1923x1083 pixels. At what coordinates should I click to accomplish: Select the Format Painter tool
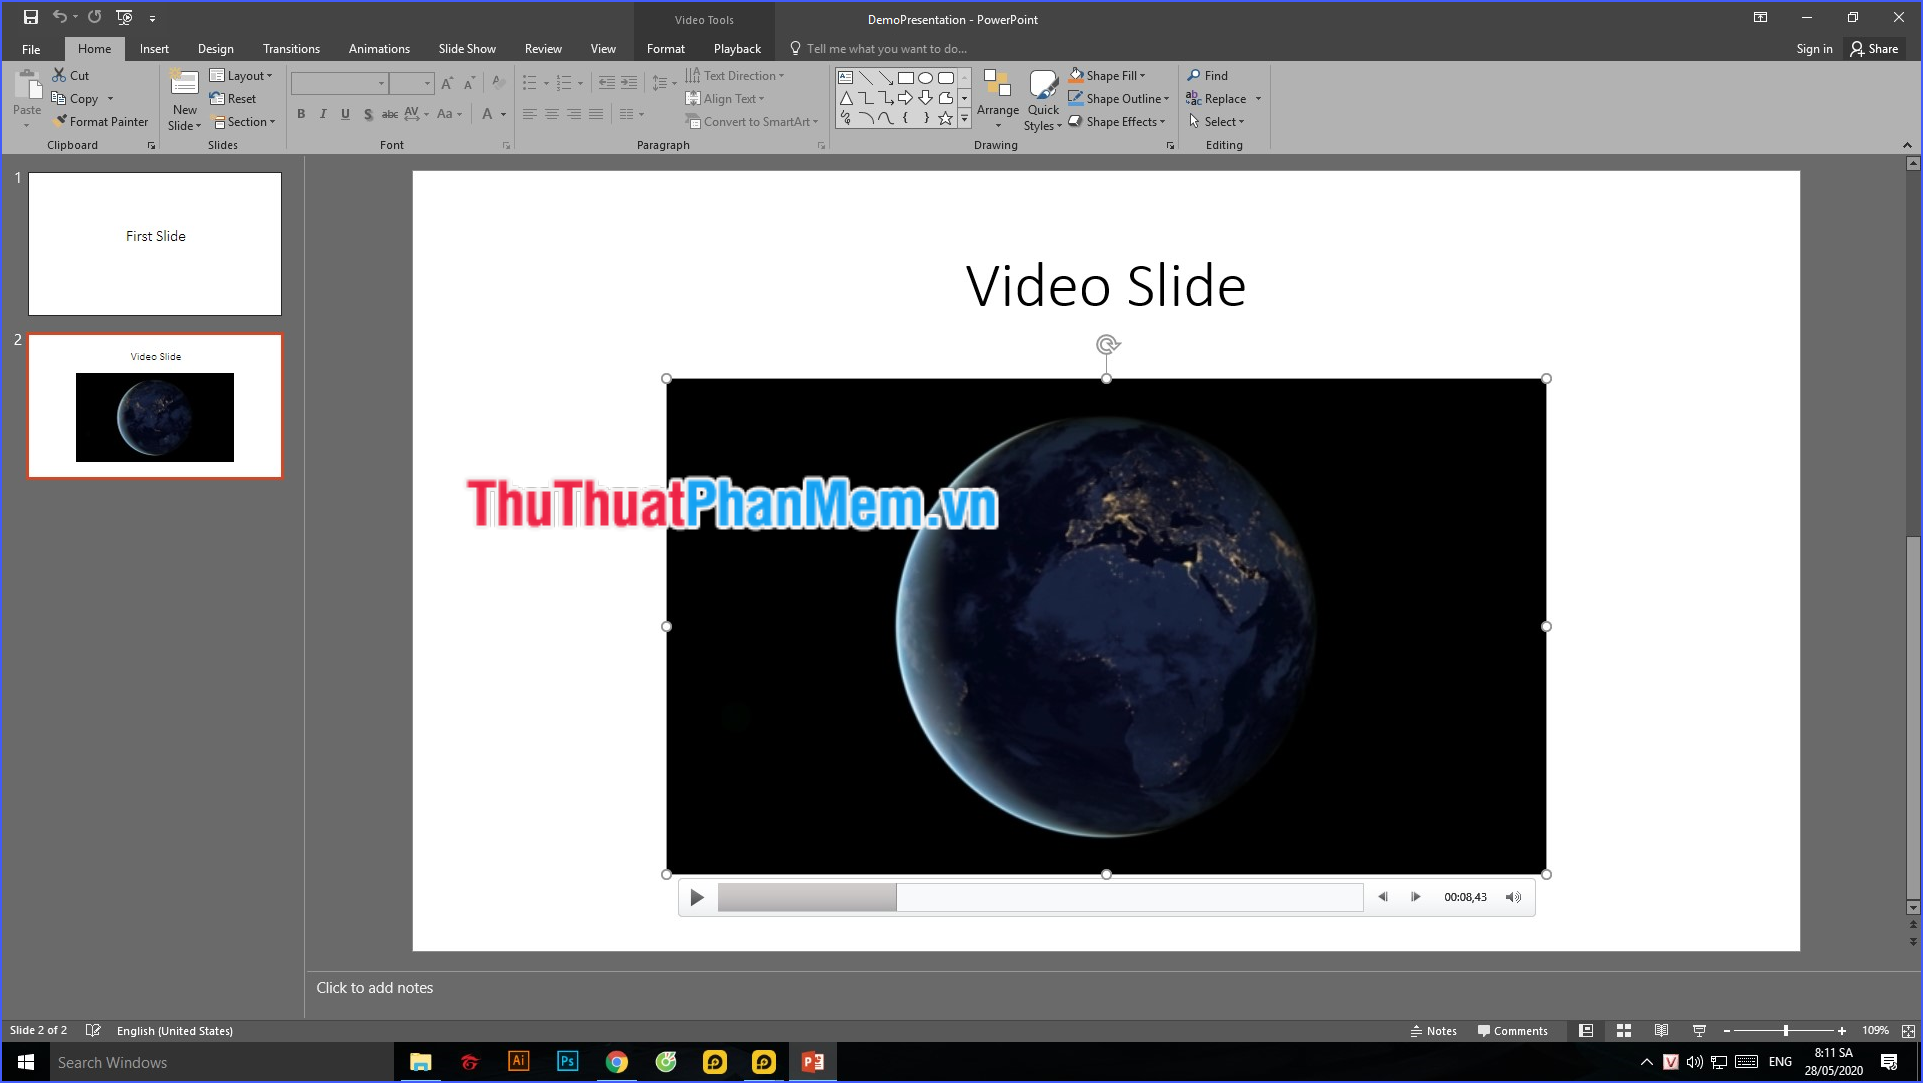click(100, 121)
